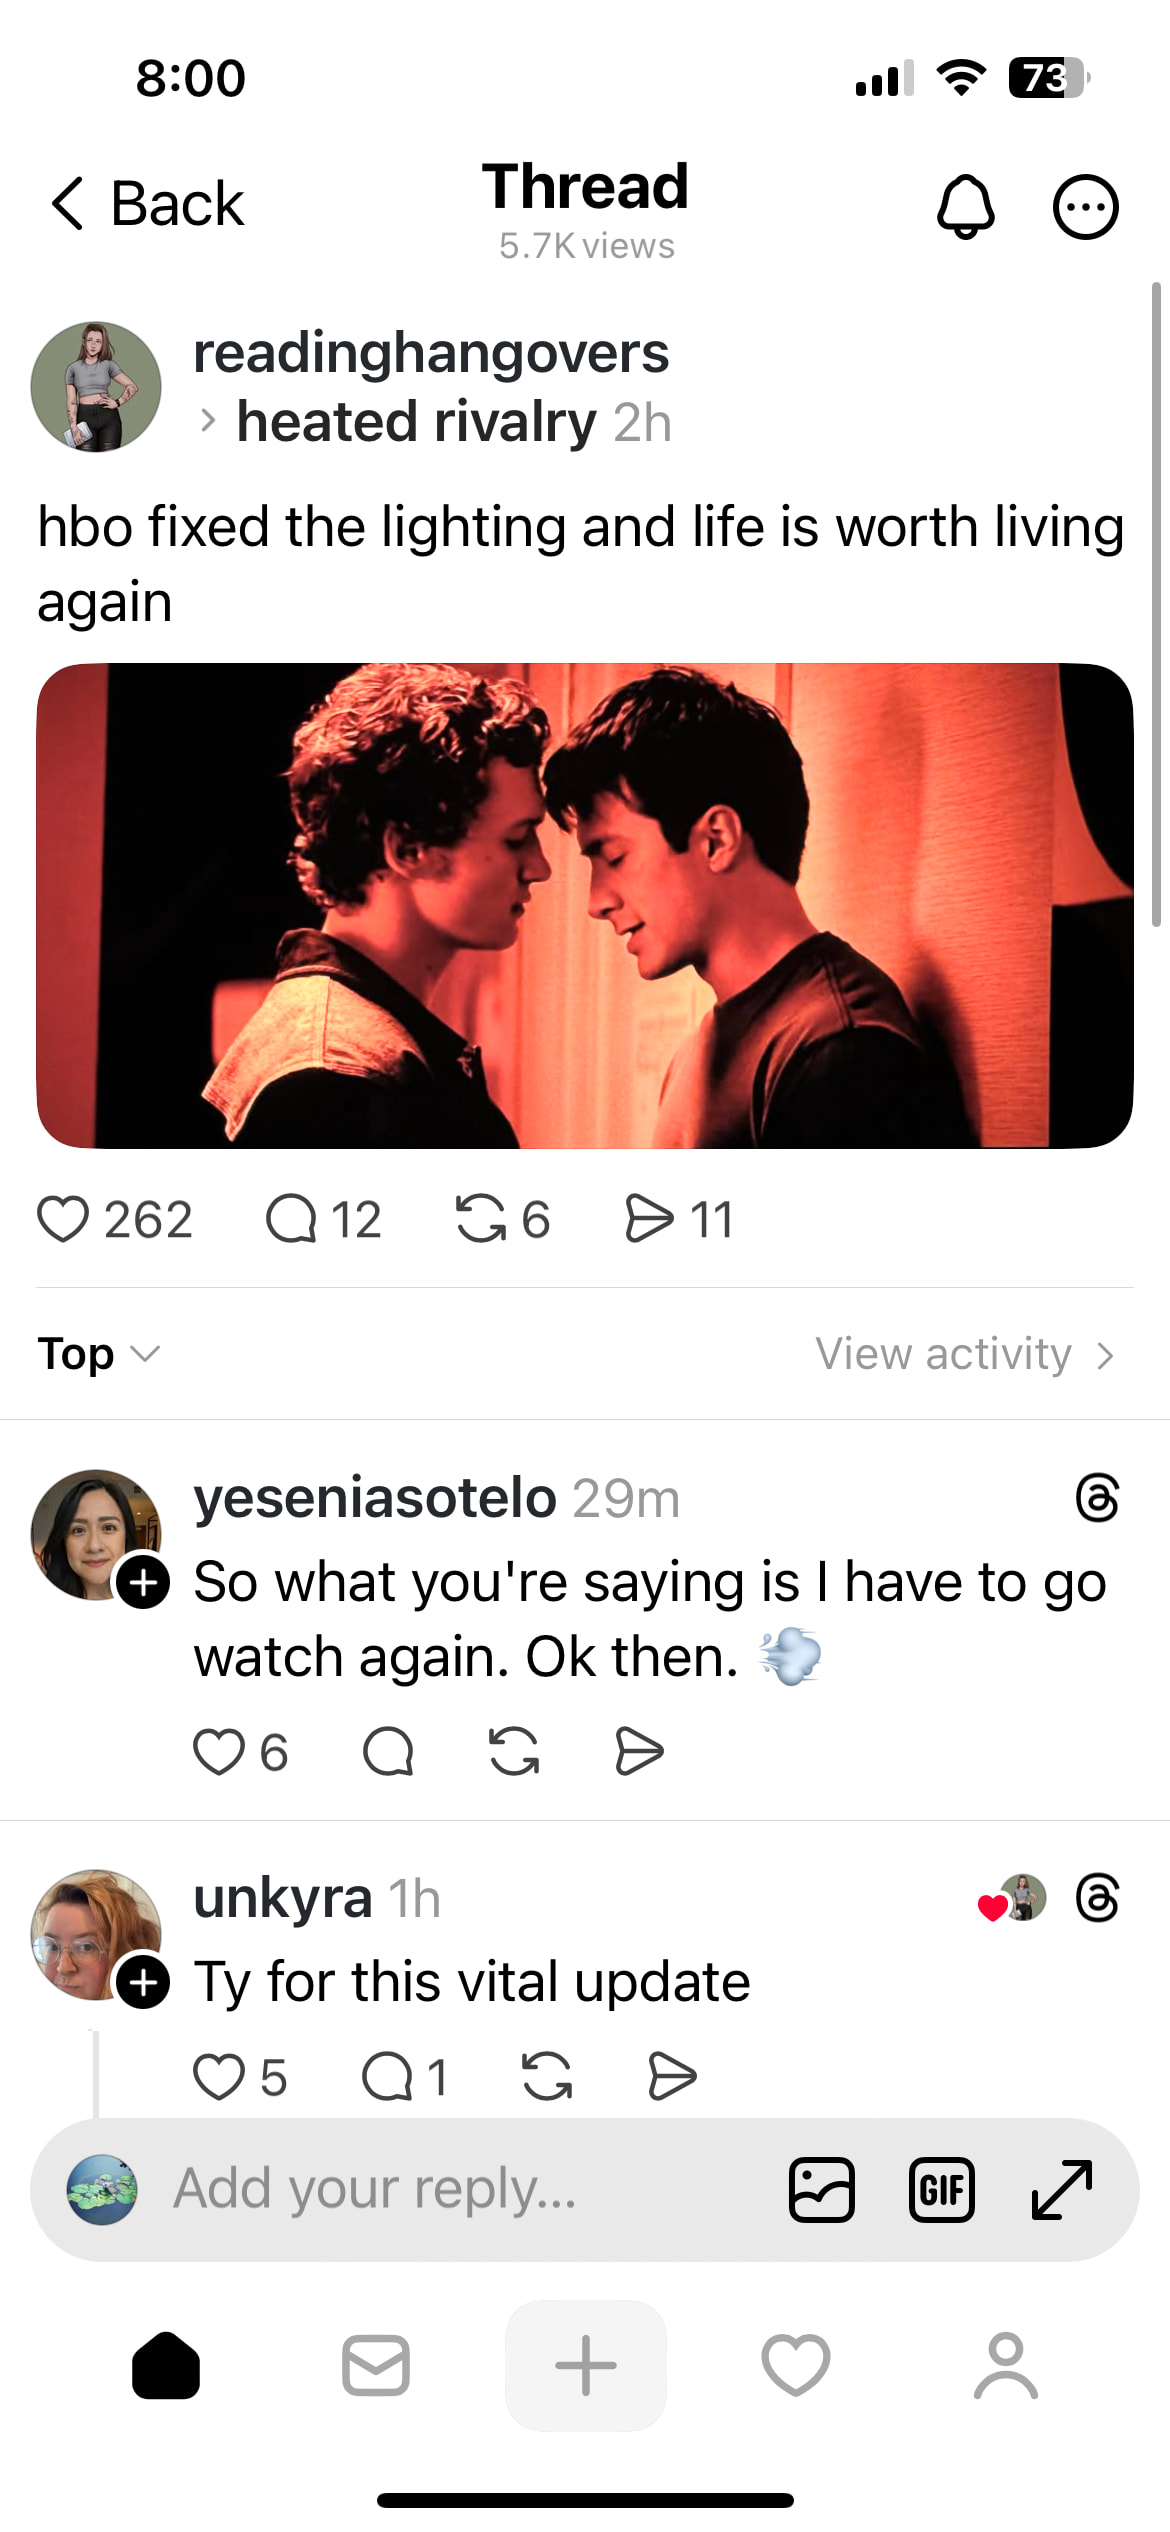
Task: Follow yeseniasotelo via plus badge
Action: (x=144, y=1582)
